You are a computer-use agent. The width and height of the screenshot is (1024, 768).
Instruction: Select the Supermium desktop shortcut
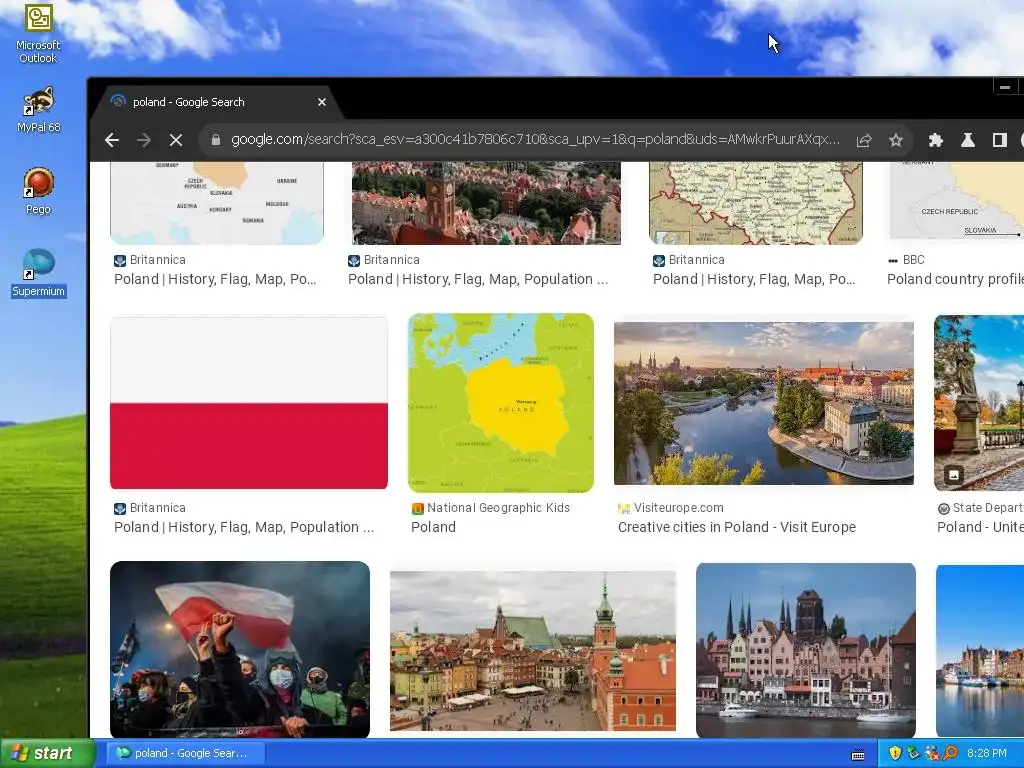pos(38,273)
